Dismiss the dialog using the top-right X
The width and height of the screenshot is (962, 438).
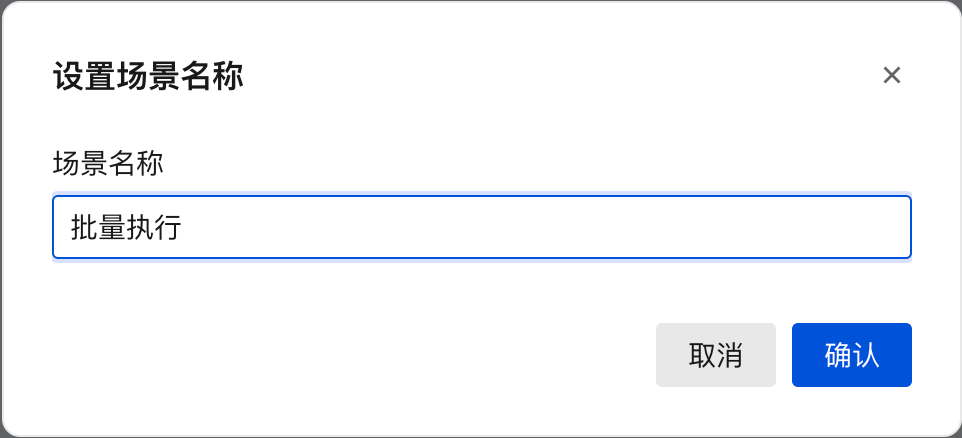pos(892,75)
